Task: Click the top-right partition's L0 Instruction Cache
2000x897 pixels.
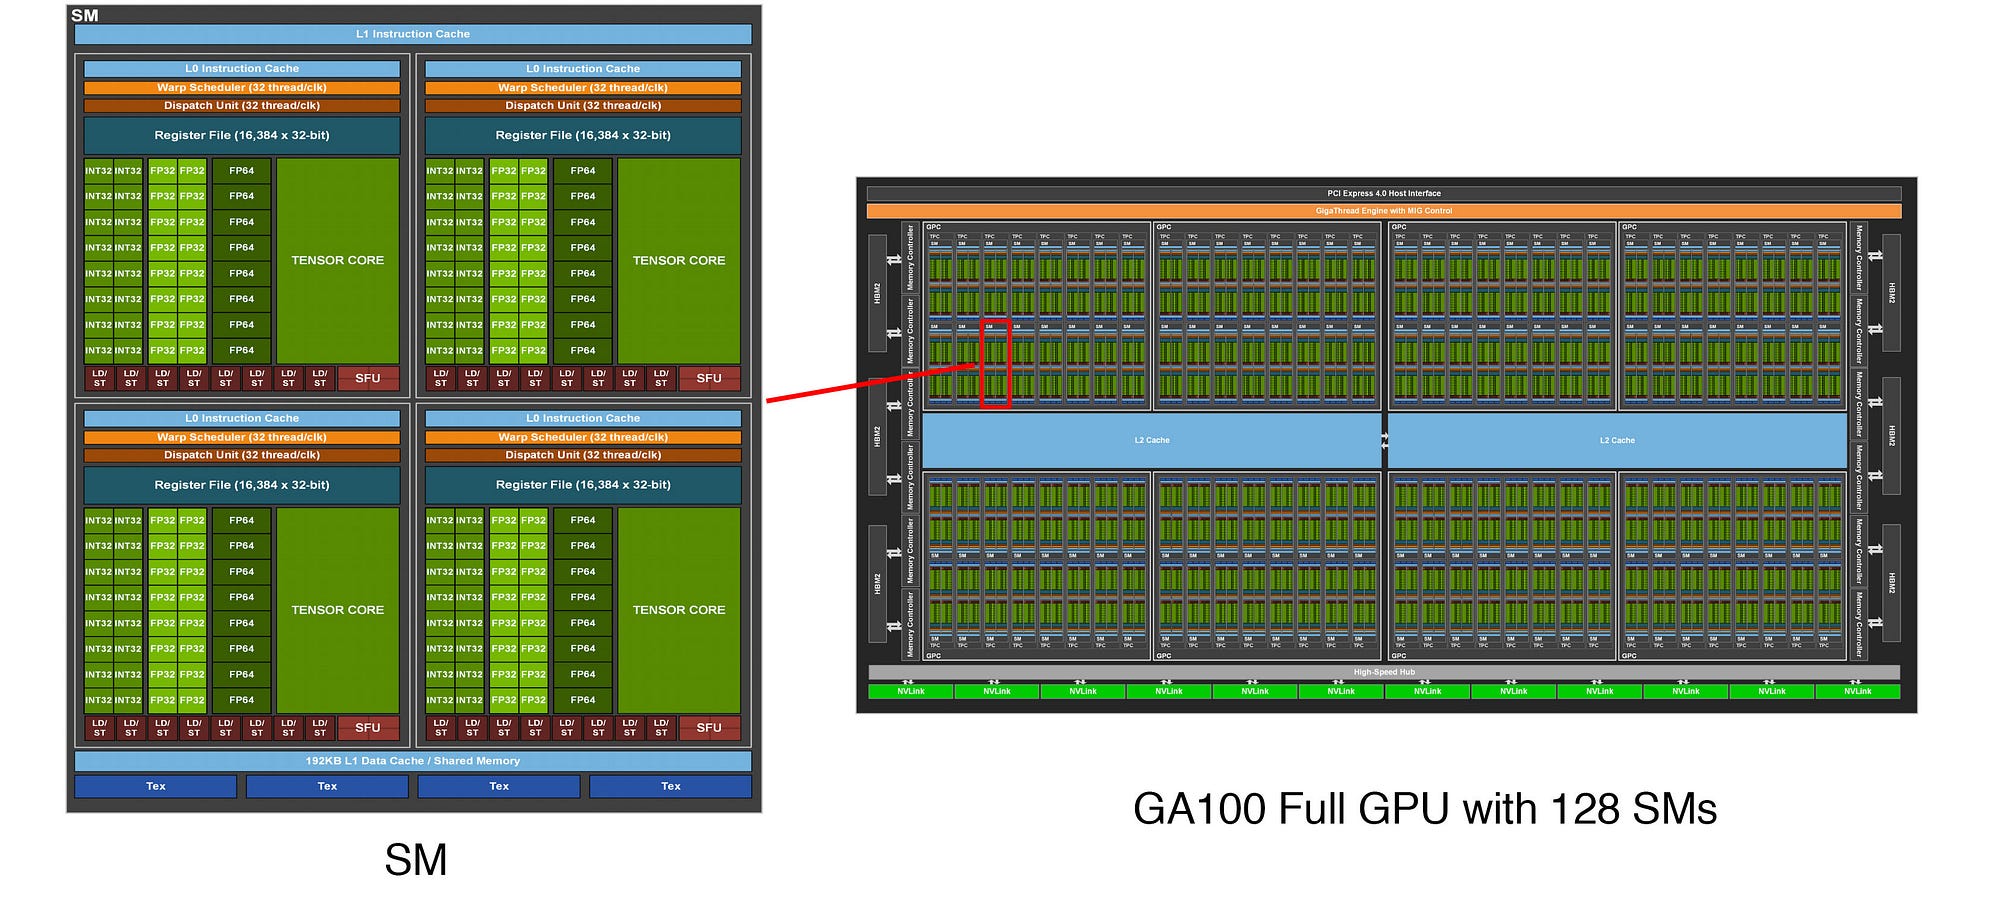Action: pyautogui.click(x=583, y=69)
